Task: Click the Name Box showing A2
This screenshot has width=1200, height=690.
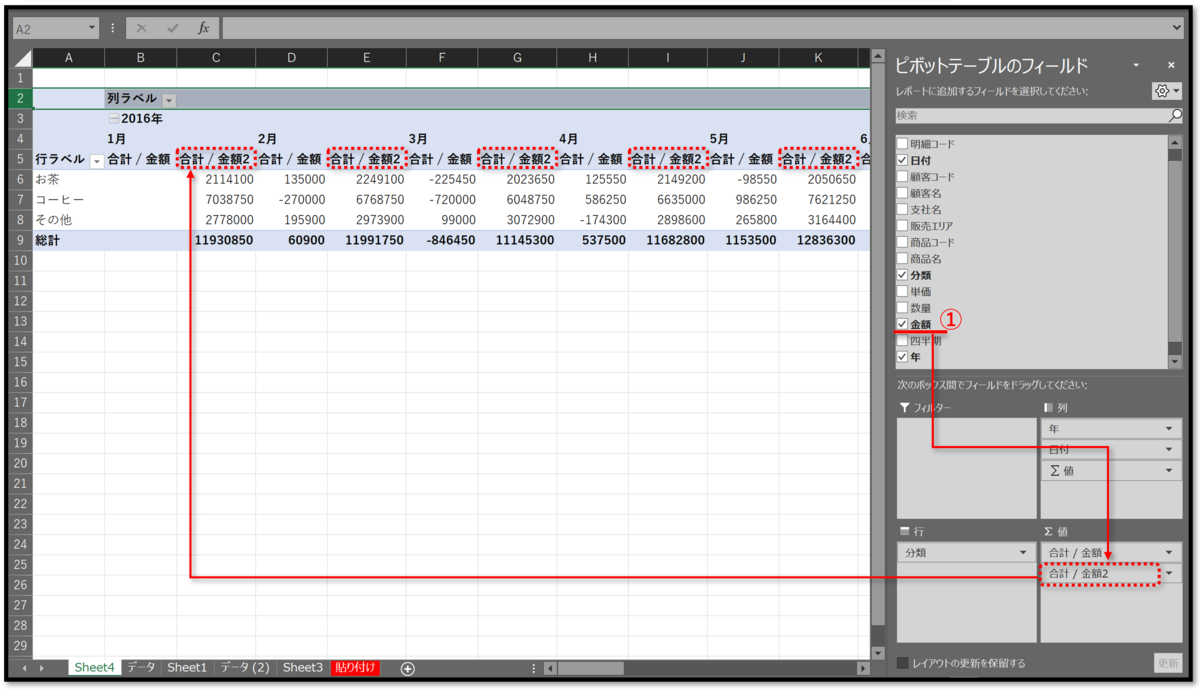Action: [x=48, y=28]
